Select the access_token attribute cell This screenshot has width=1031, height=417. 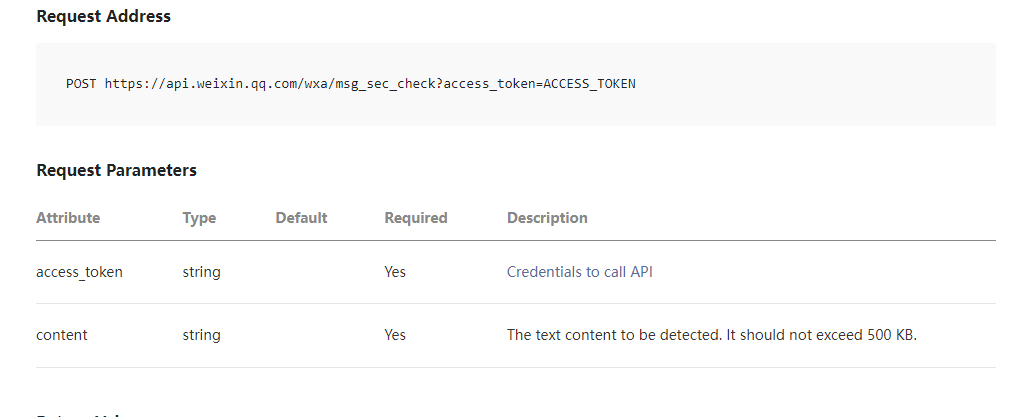coord(79,272)
